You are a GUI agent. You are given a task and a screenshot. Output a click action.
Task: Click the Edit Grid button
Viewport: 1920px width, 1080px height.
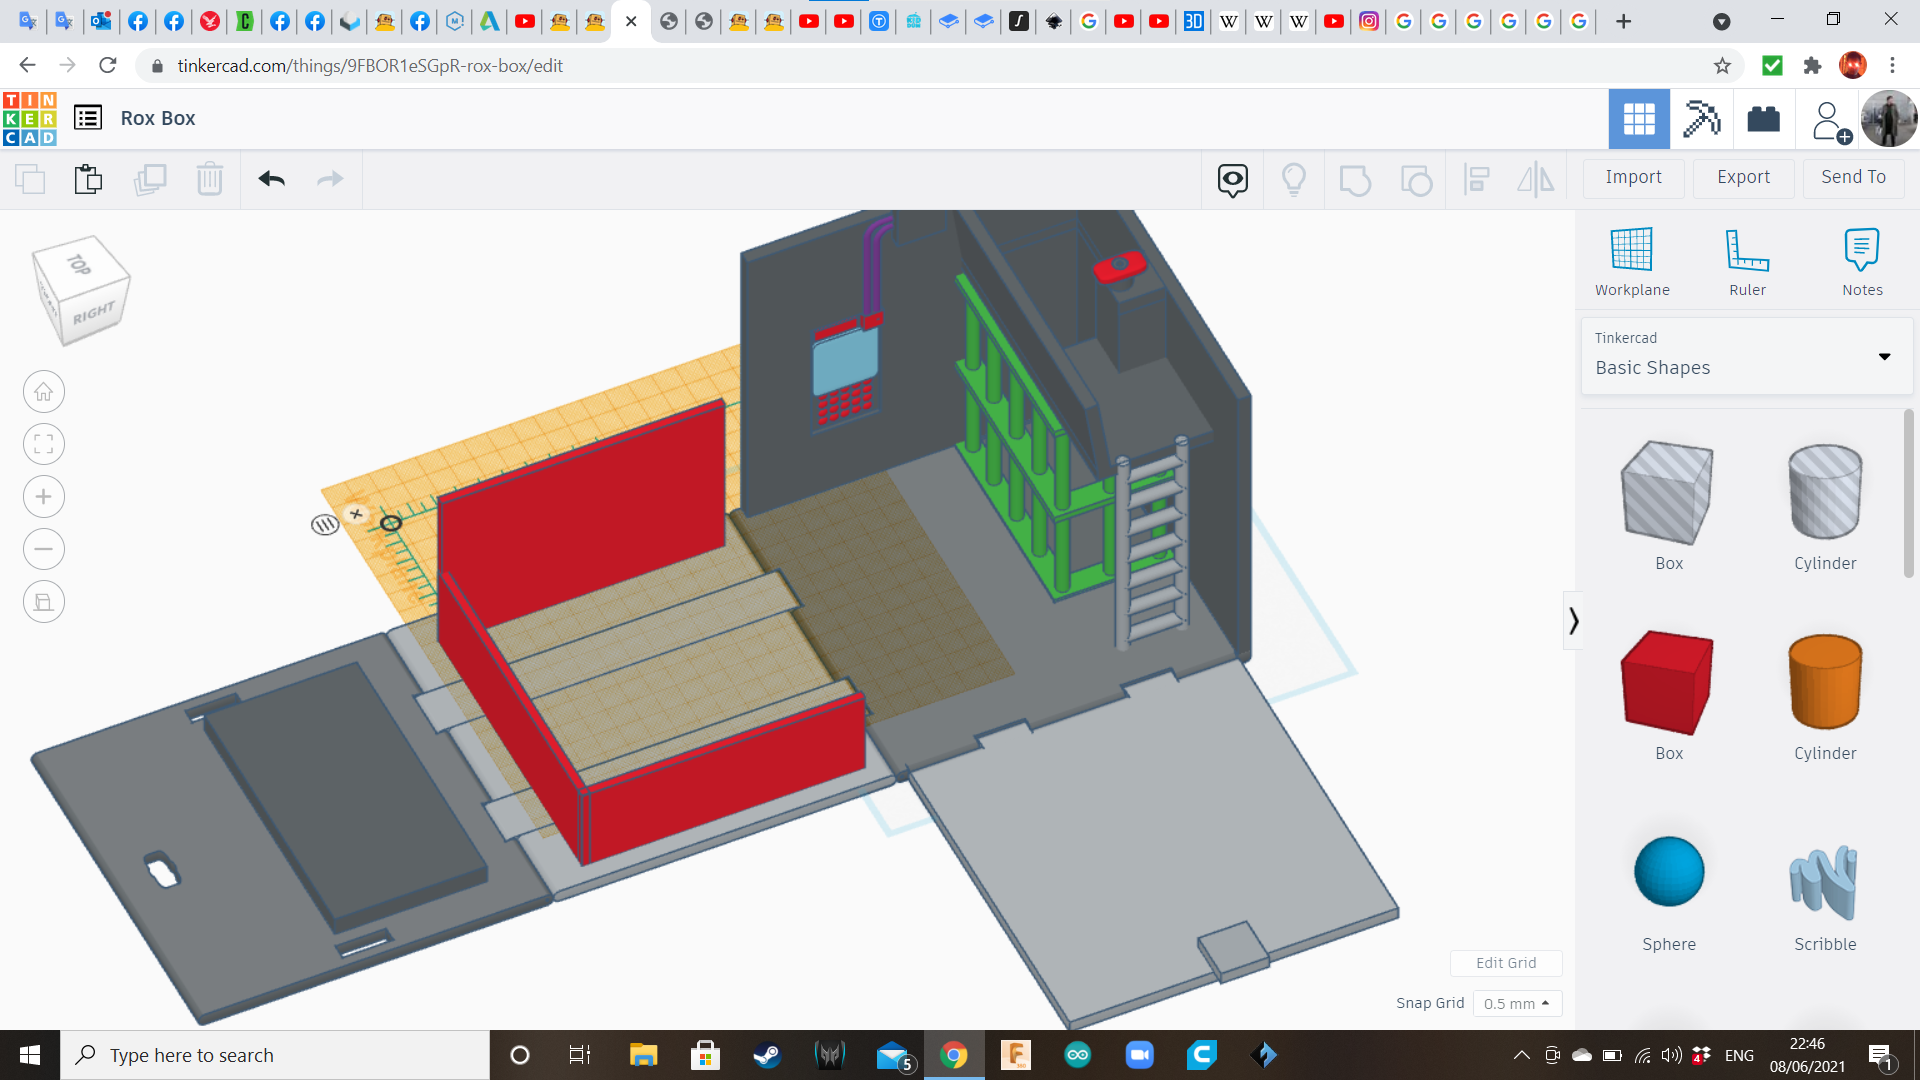tap(1505, 963)
